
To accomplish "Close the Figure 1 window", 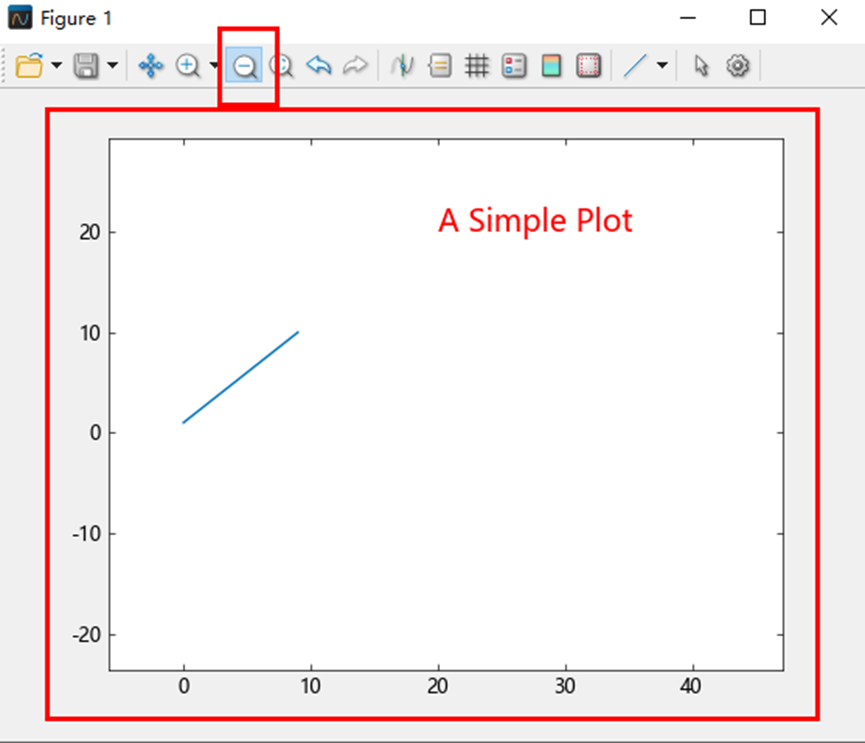I will tap(829, 18).
